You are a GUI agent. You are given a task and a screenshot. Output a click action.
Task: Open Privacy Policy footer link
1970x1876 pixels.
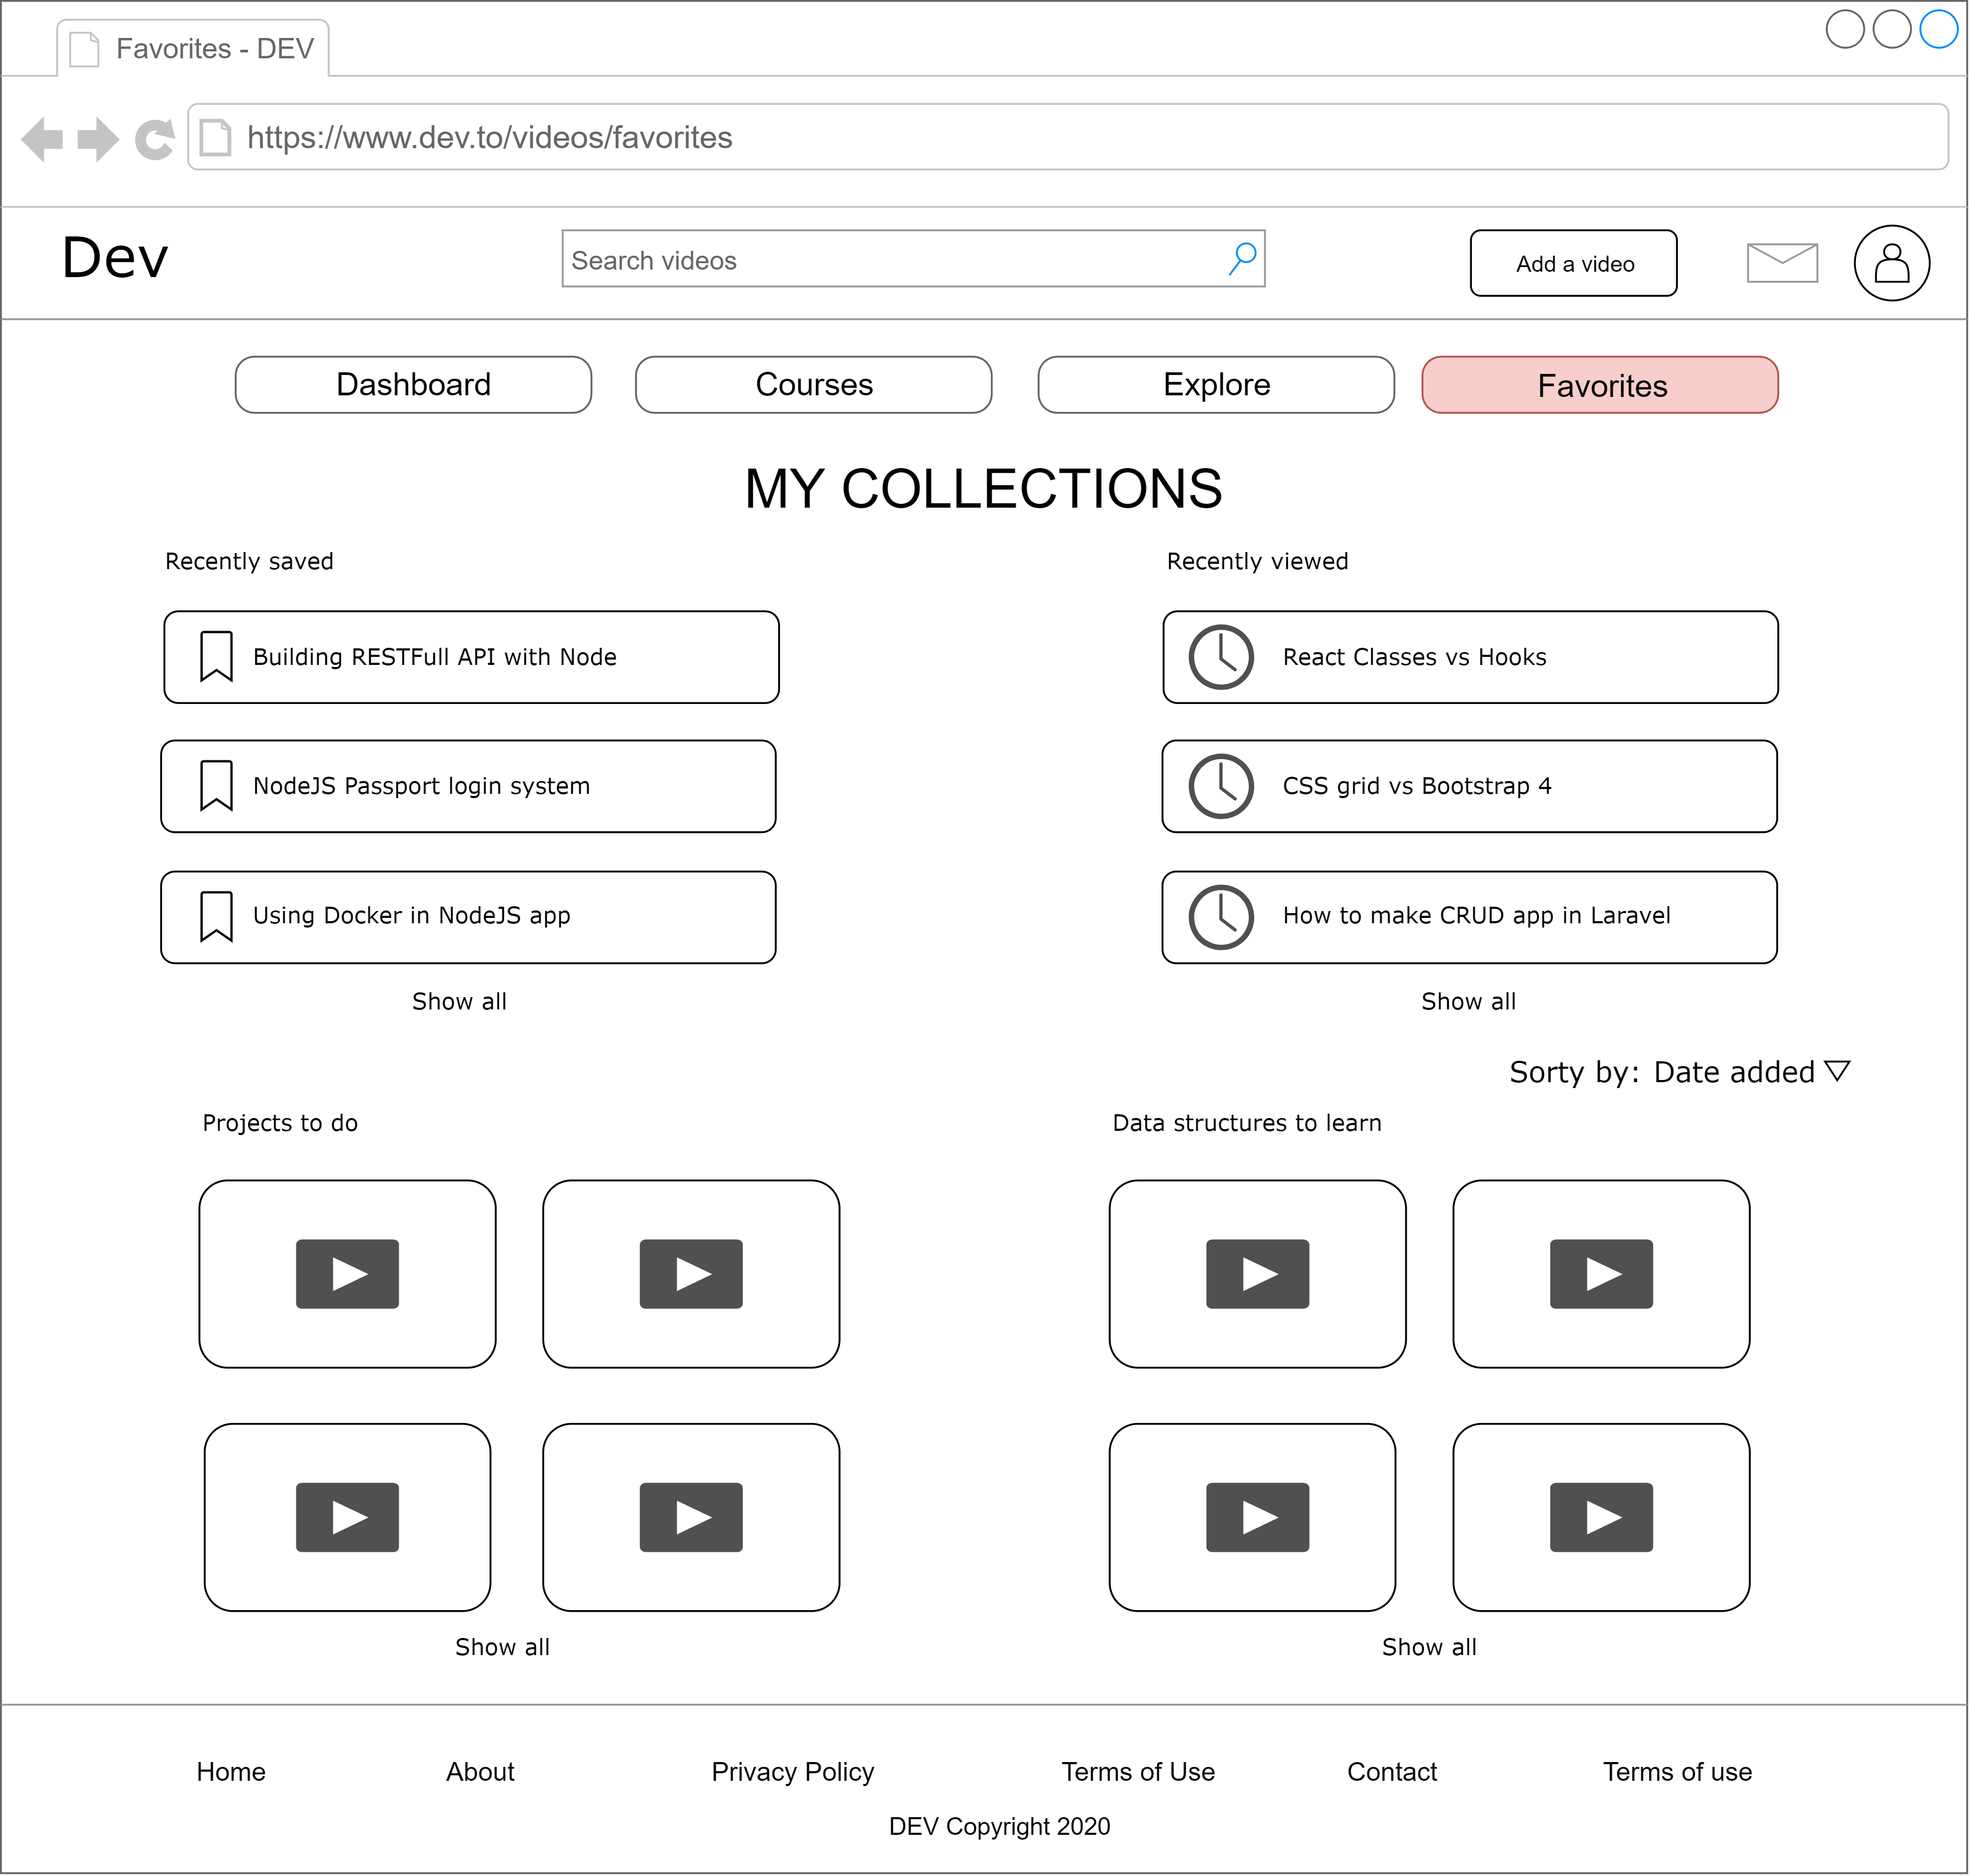coord(793,1773)
